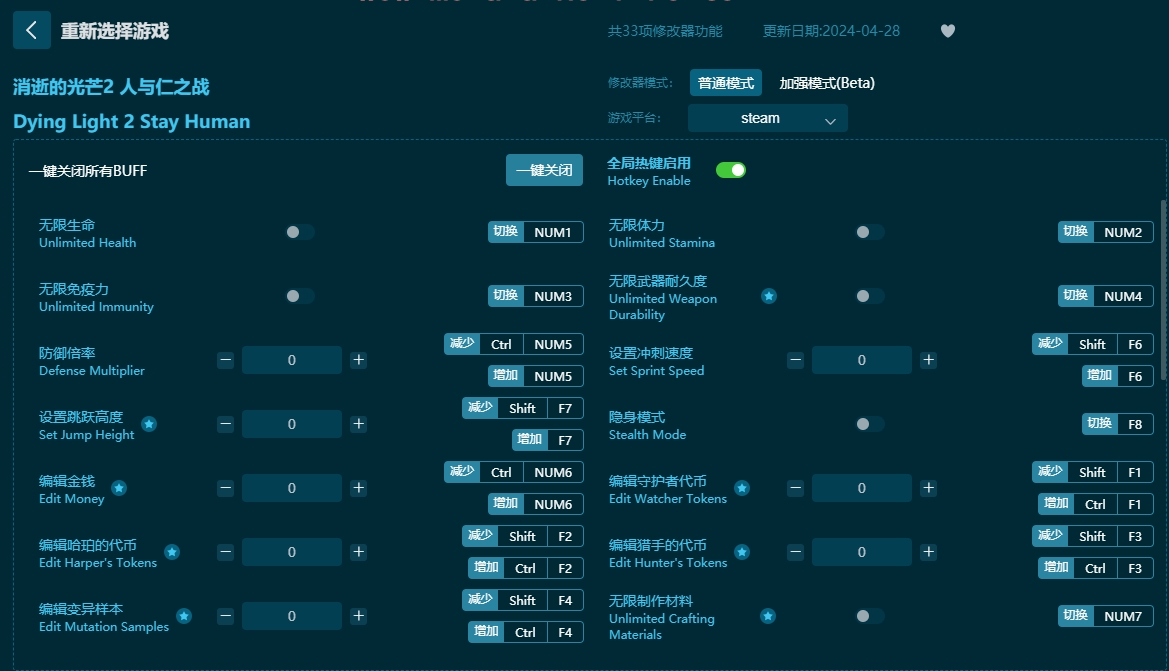Image resolution: width=1169 pixels, height=671 pixels.
Task: Click star icon beside Edit Watcher Tokens
Action: [742, 488]
